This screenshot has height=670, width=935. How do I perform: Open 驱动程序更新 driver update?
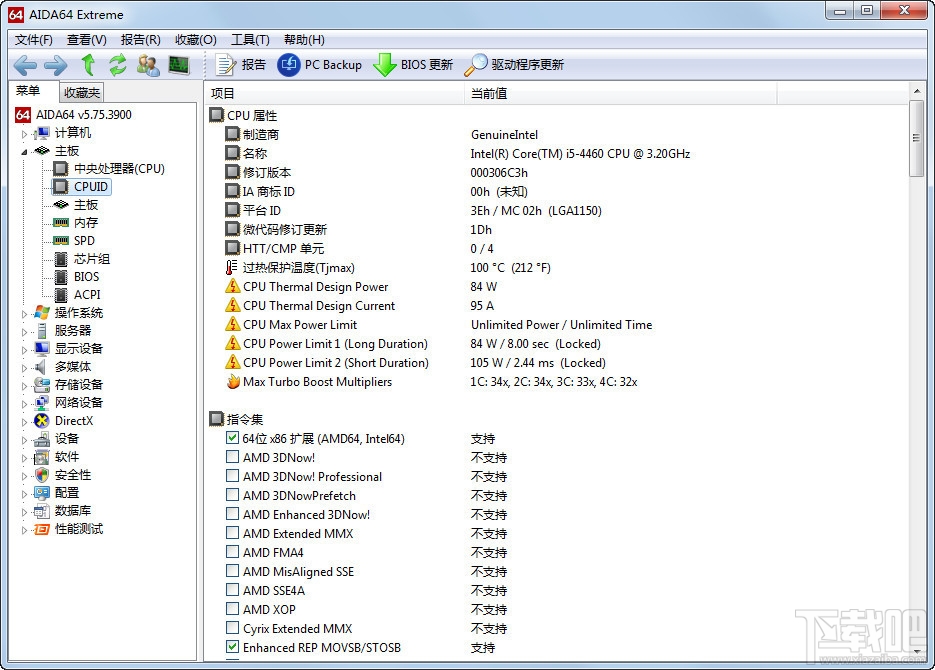pos(514,64)
